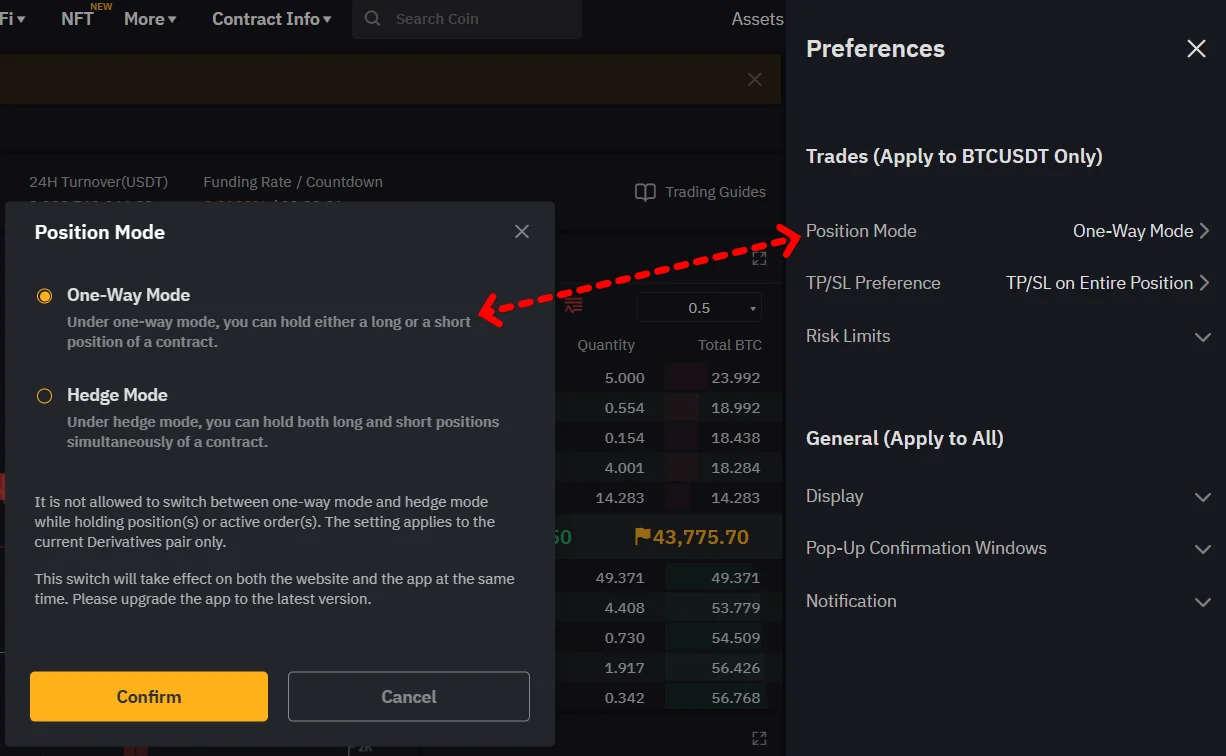Click the expand fullscreen icon near order book
1226x756 pixels.
coord(759,258)
